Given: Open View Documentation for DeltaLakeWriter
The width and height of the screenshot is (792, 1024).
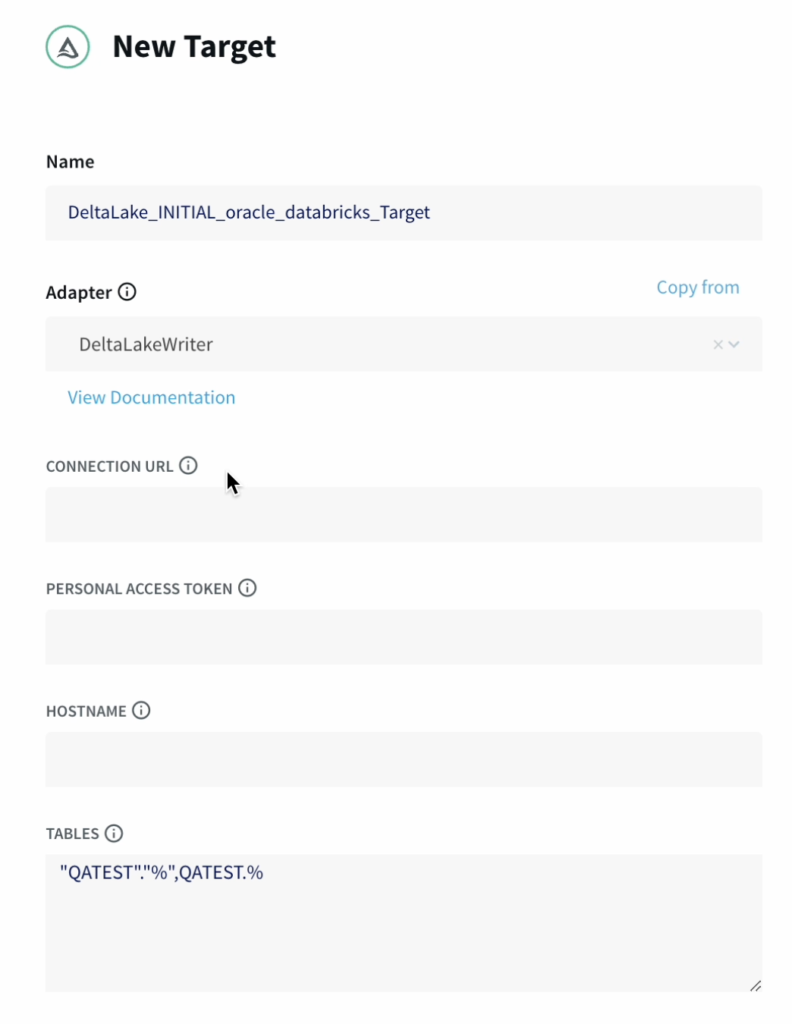Looking at the screenshot, I should coord(151,397).
